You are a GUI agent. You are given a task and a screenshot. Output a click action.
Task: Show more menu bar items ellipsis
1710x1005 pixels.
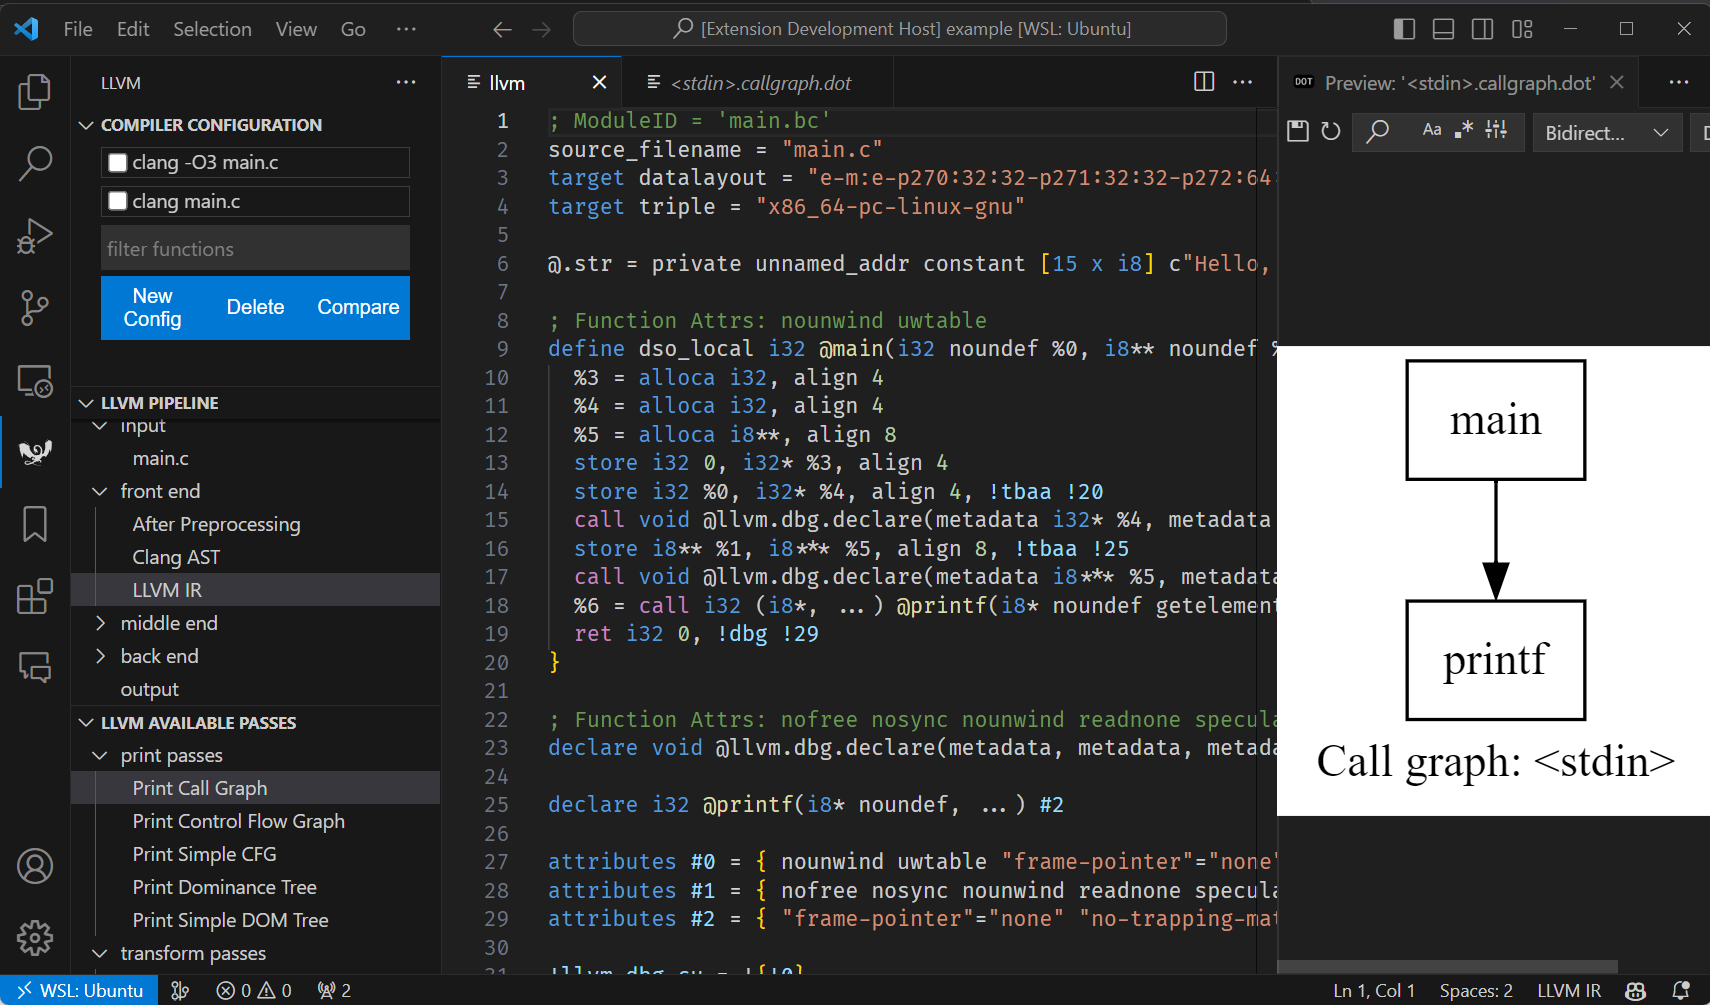406,29
